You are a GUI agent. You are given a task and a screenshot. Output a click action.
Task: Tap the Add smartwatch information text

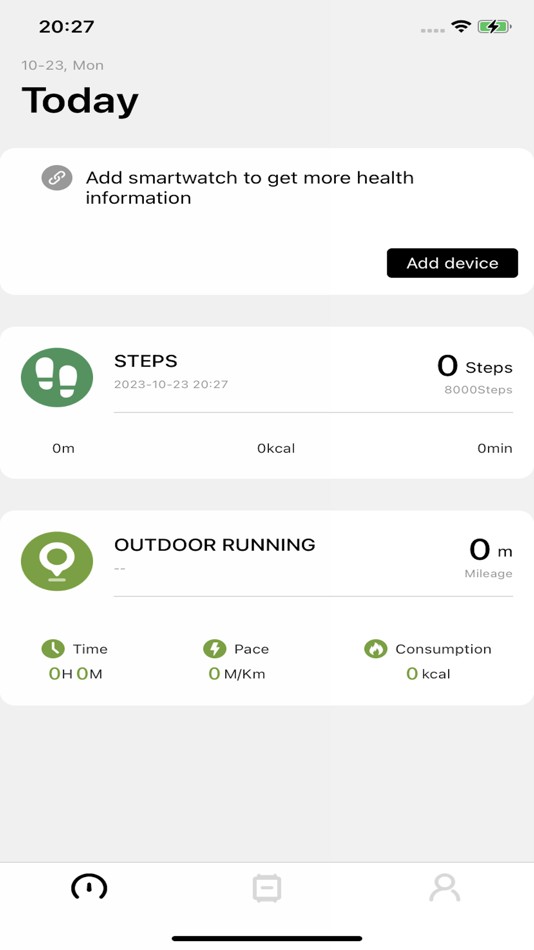tap(250, 188)
